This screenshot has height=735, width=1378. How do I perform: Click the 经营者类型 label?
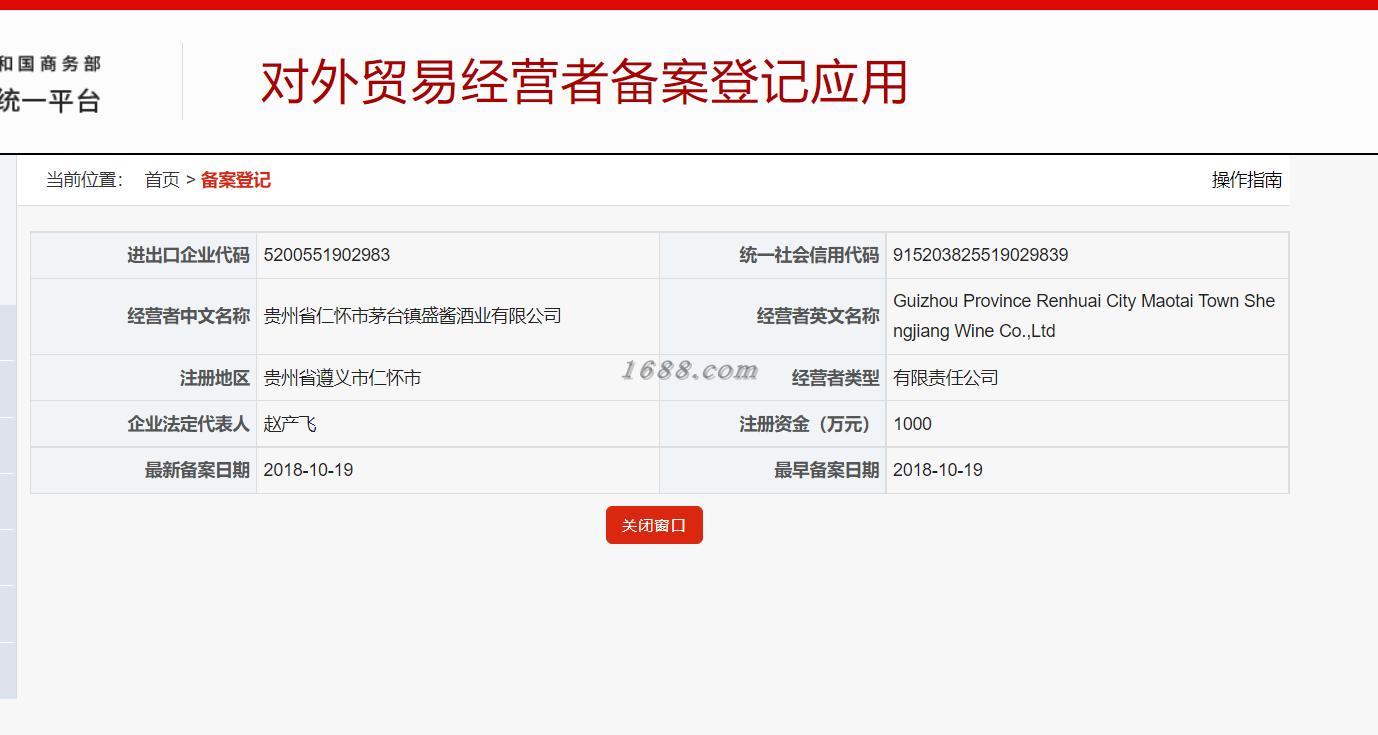coord(836,378)
